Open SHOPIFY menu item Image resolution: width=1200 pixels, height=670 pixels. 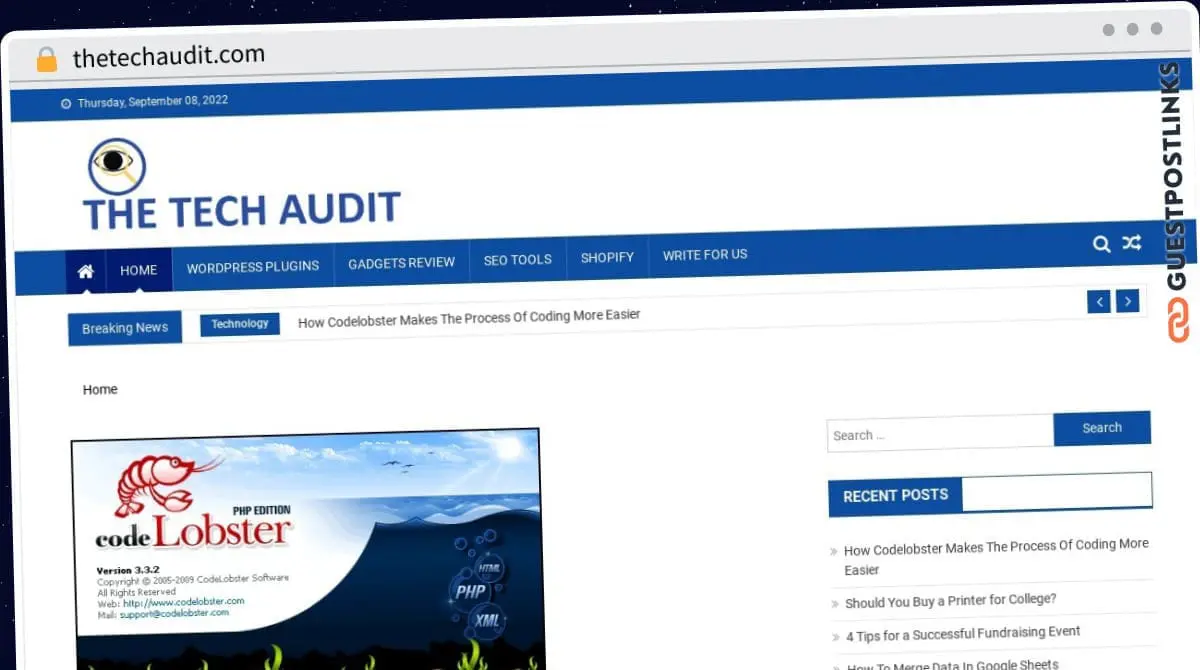click(607, 257)
